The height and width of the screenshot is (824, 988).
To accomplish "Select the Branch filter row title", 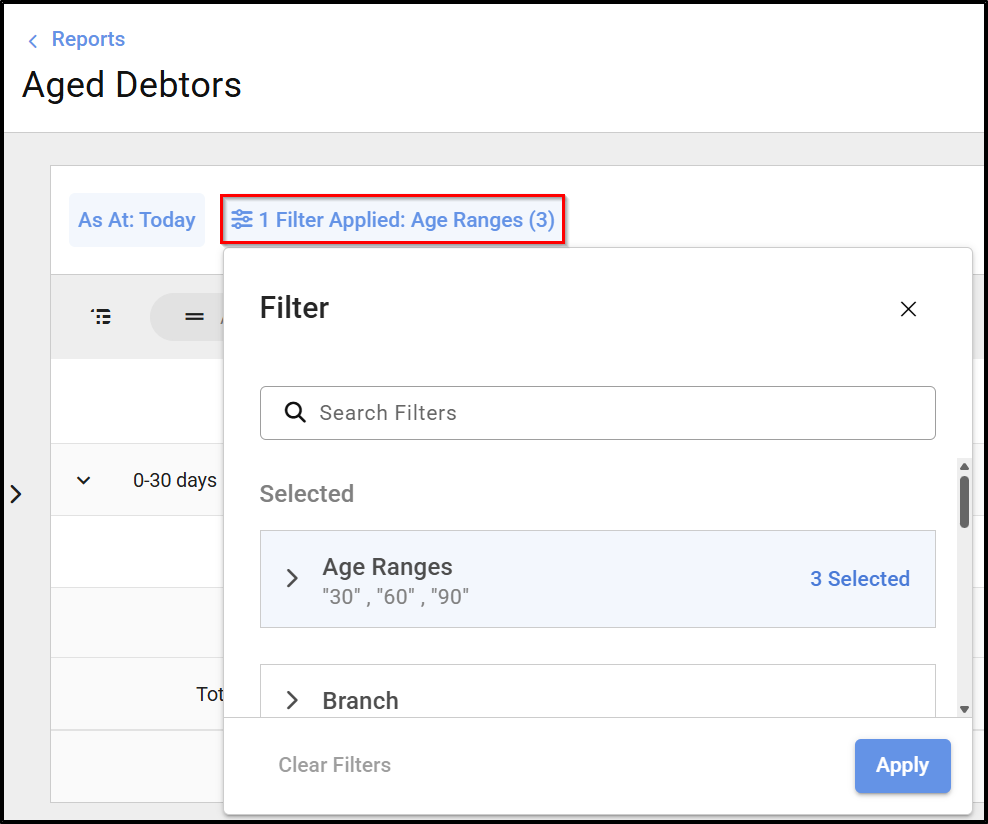I will coord(360,701).
